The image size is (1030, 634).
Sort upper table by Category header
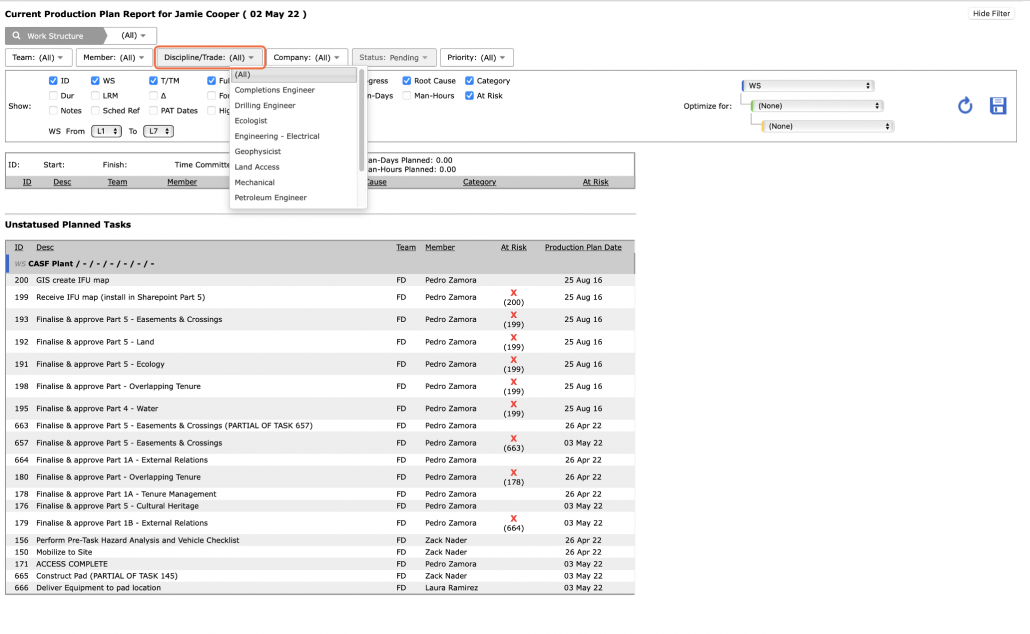coord(479,182)
